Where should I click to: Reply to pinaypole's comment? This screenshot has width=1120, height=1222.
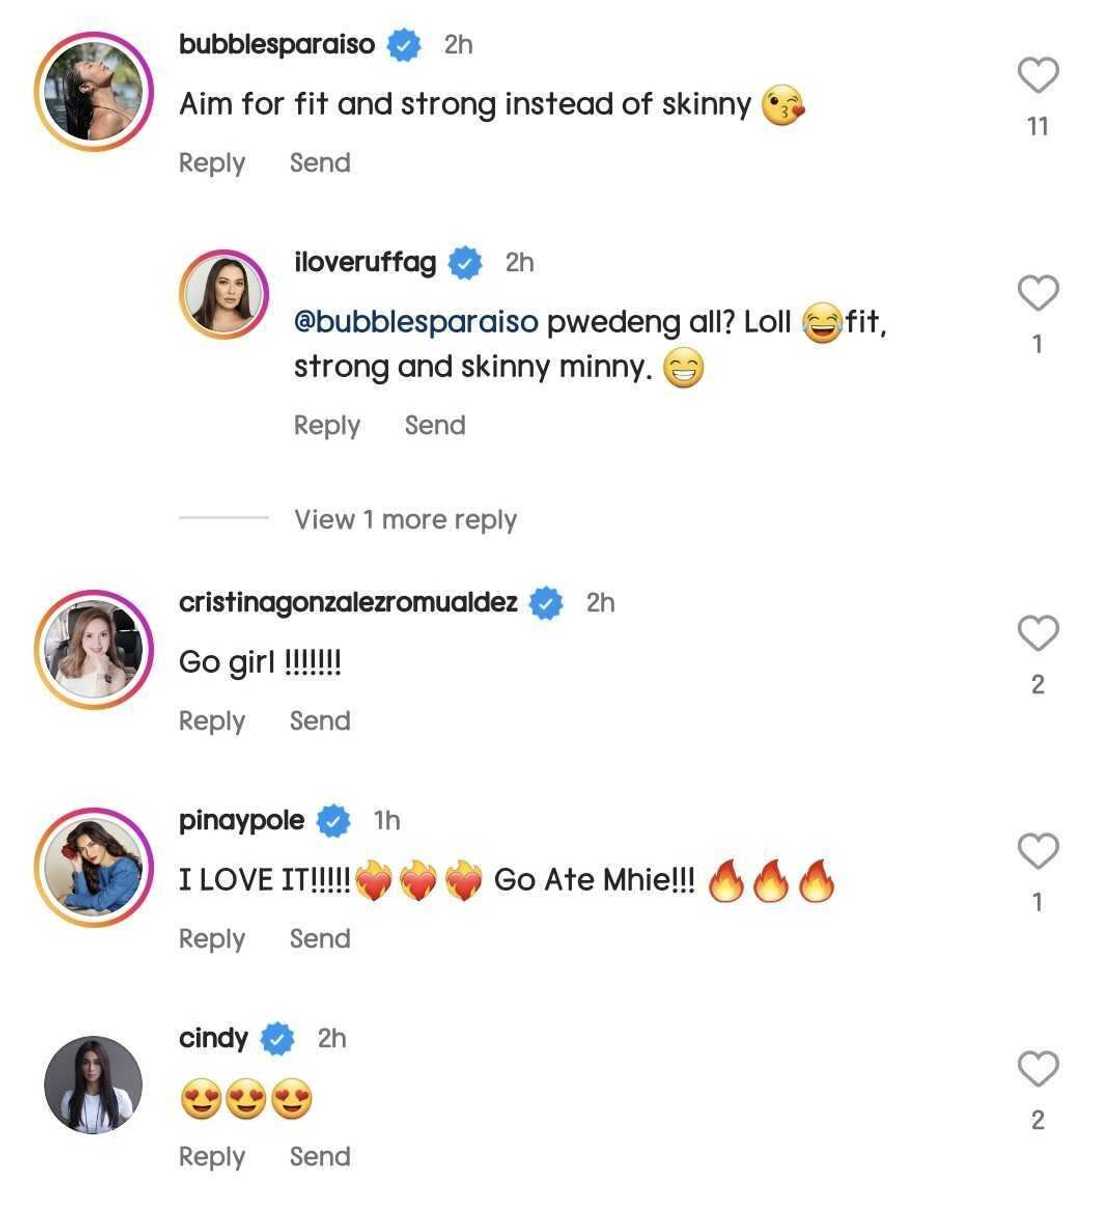tap(212, 939)
